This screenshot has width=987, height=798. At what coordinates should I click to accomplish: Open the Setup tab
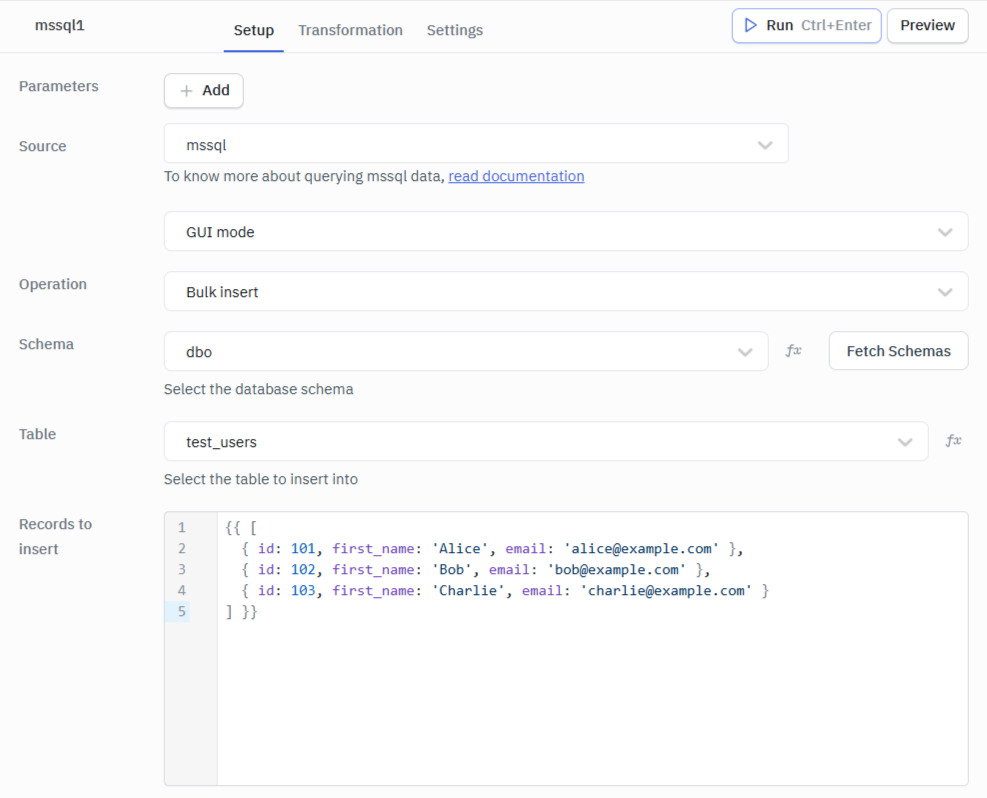[x=254, y=30]
